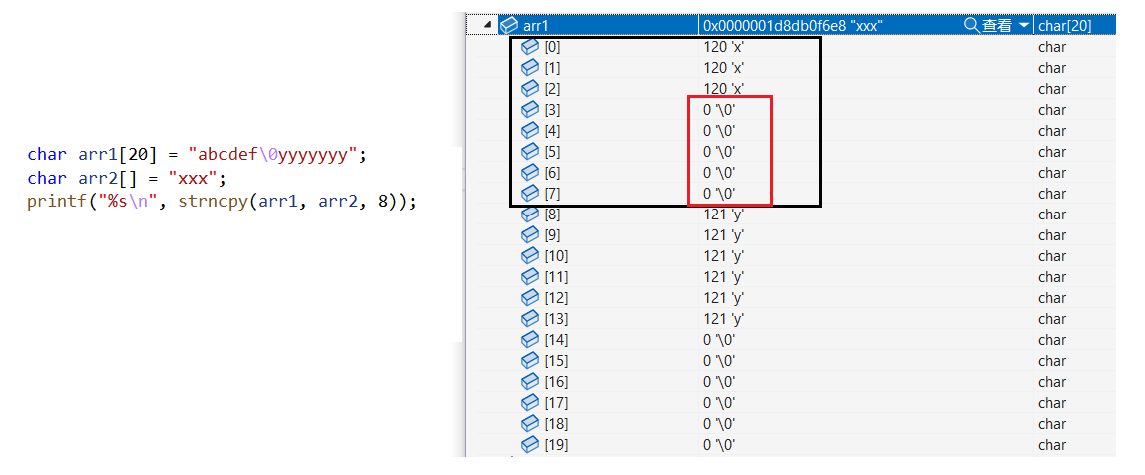Select the [2] index label

[x=553, y=88]
